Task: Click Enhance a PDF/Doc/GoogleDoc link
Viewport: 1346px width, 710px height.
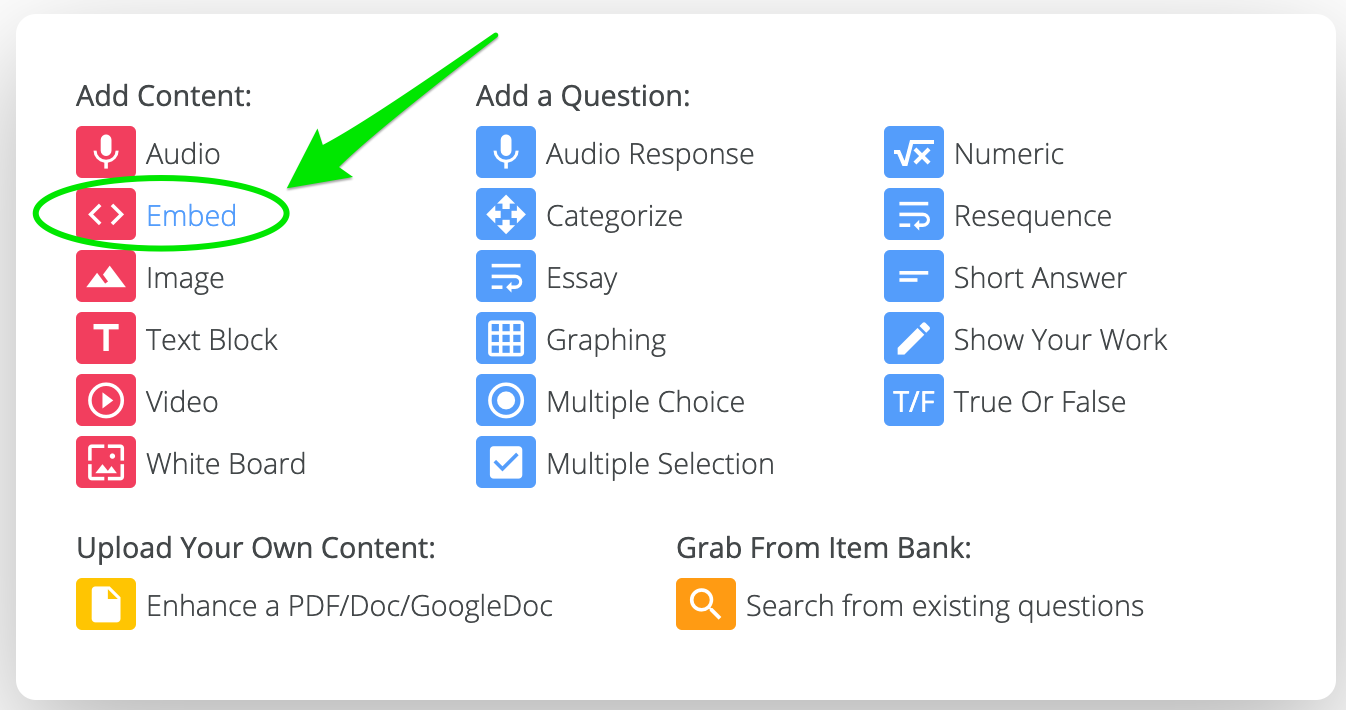Action: tap(349, 606)
